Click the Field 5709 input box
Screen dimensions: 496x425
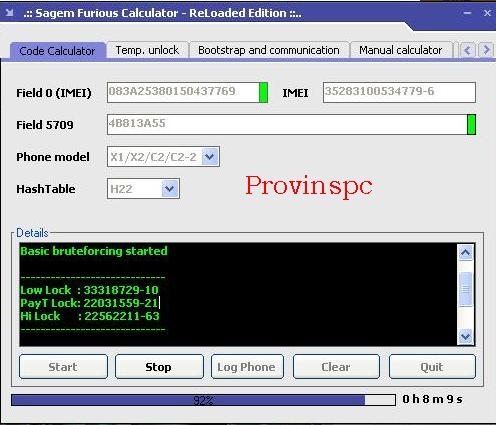287,124
